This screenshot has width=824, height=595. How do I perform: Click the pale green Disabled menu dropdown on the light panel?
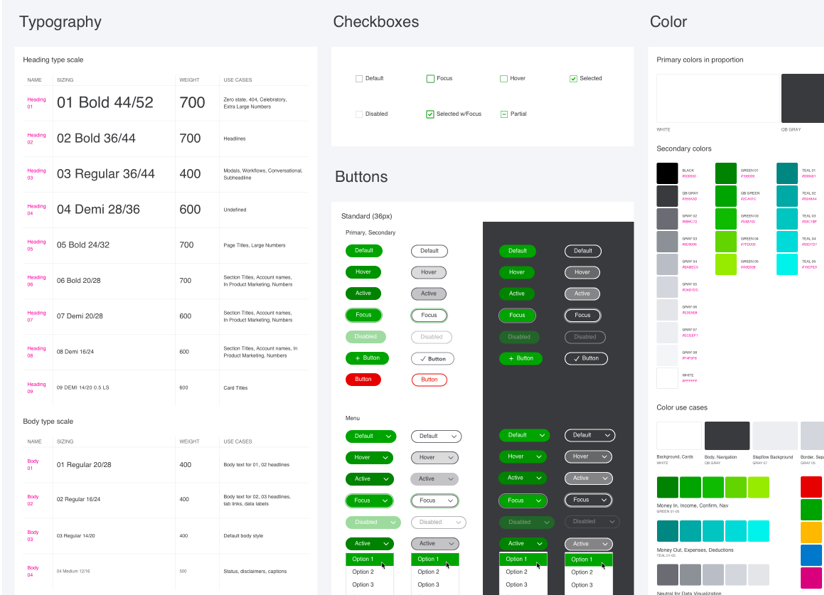click(x=373, y=522)
